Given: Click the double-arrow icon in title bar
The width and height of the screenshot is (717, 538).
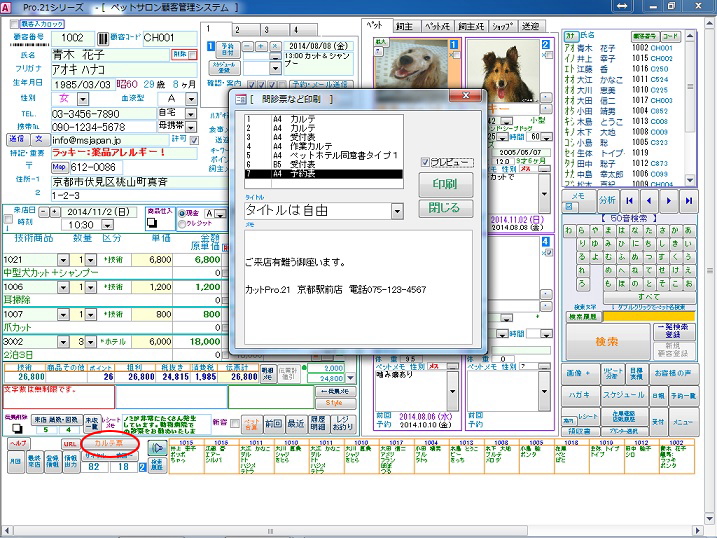Looking at the screenshot, I should [x=622, y=6].
